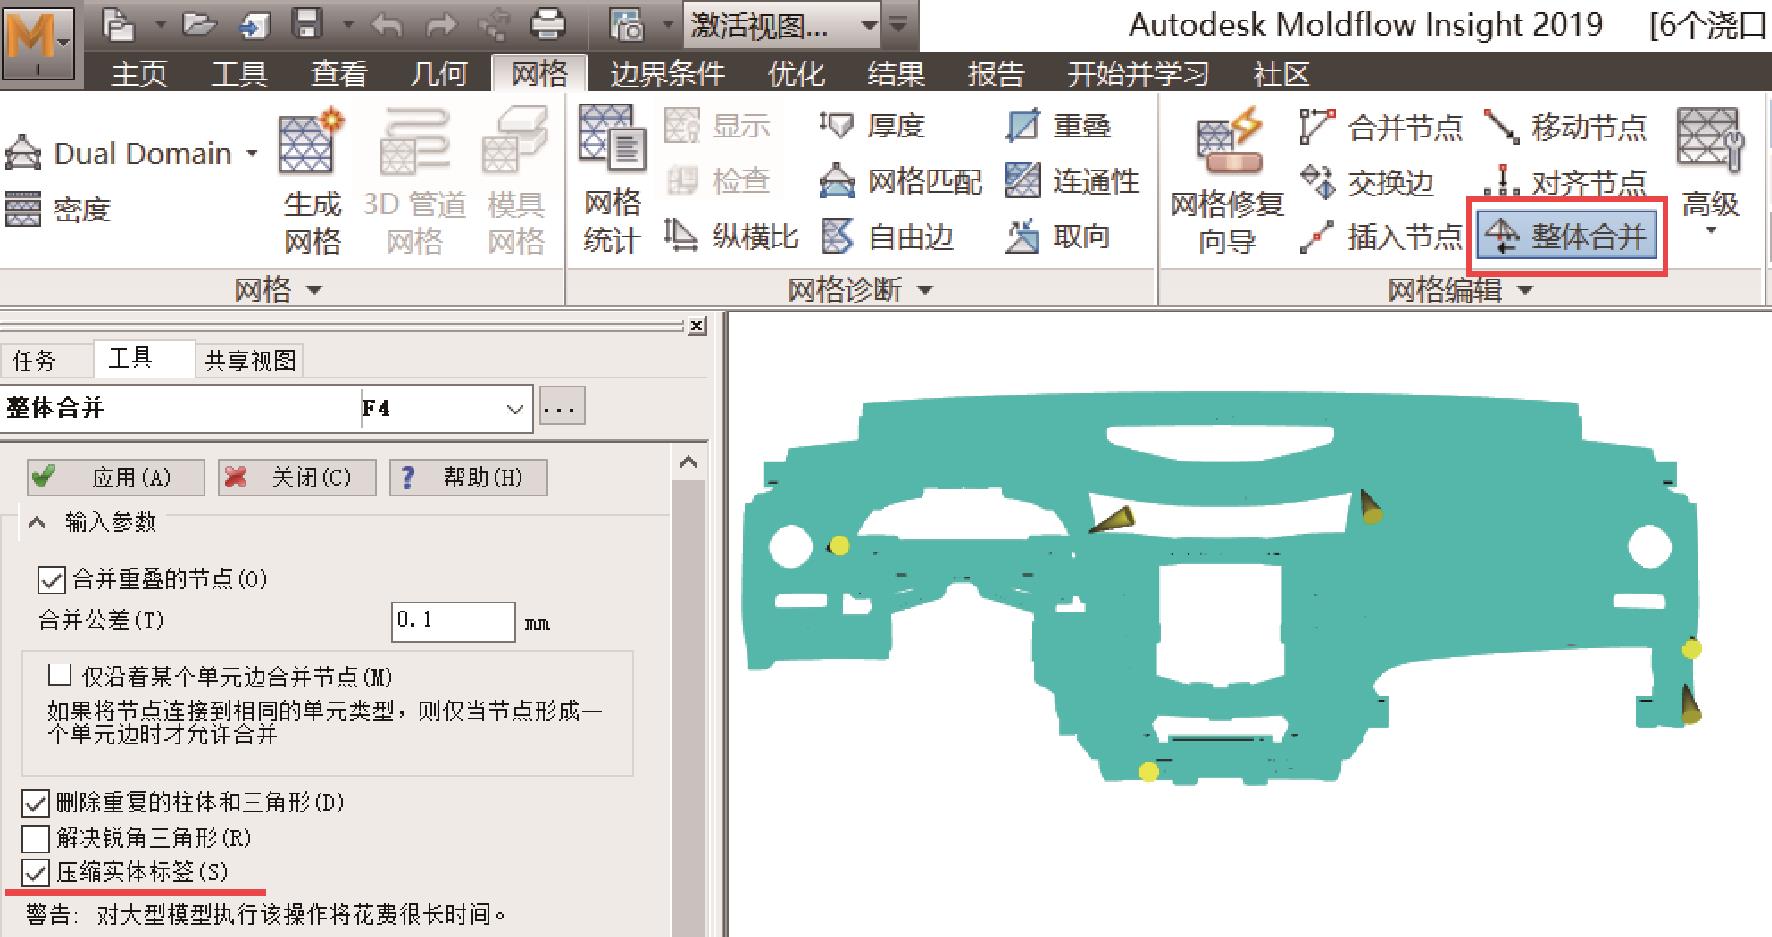Open the Dual Domain mesh type dropdown
Image resolution: width=1772 pixels, height=937 pixels.
tap(252, 154)
